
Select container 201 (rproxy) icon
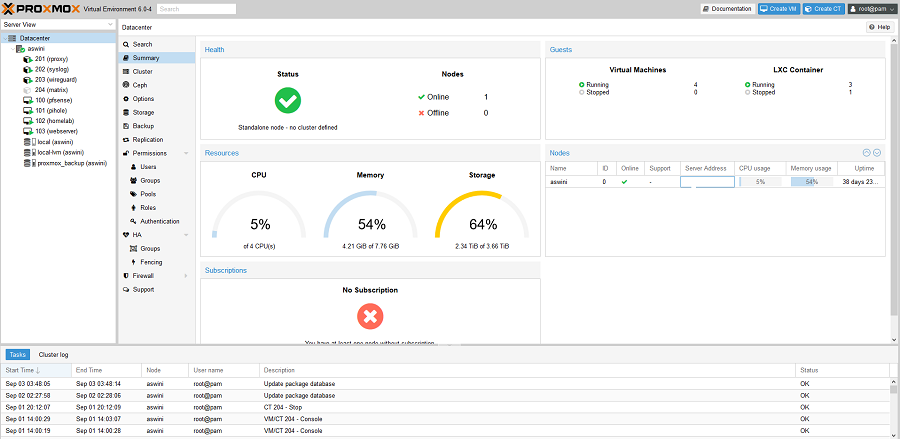coord(27,59)
